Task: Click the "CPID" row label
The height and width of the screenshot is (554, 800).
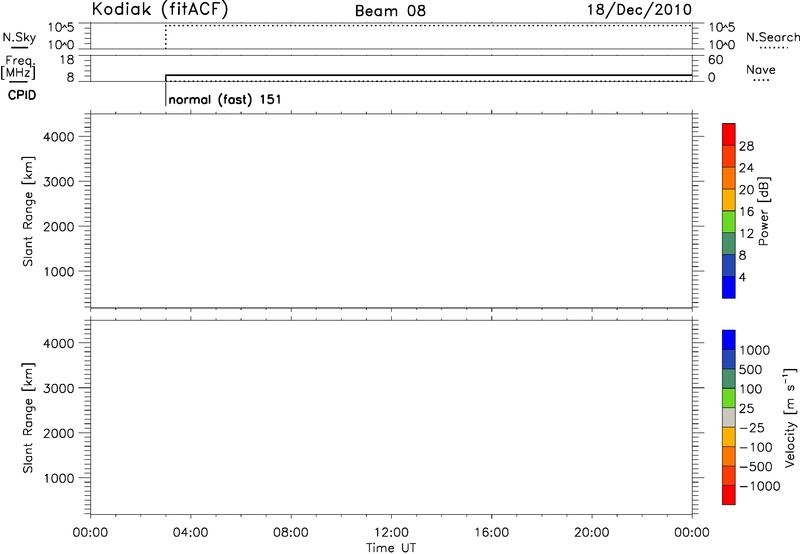Action: [22, 95]
